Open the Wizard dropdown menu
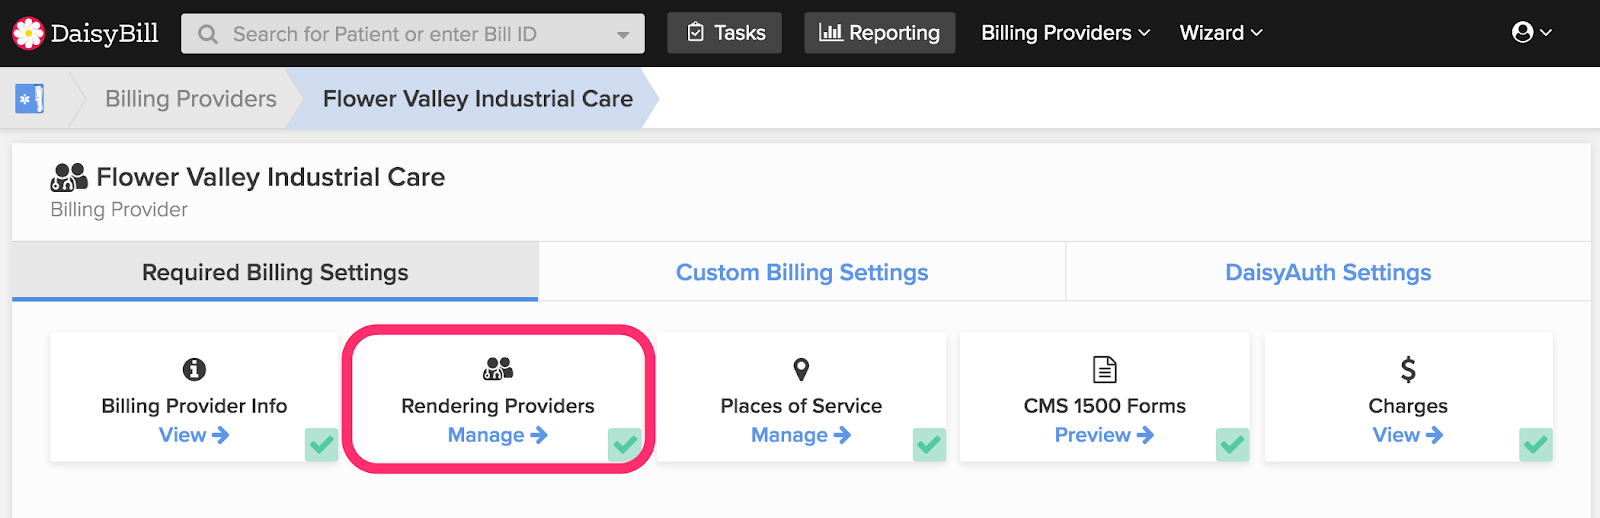This screenshot has height=518, width=1600. click(x=1221, y=33)
